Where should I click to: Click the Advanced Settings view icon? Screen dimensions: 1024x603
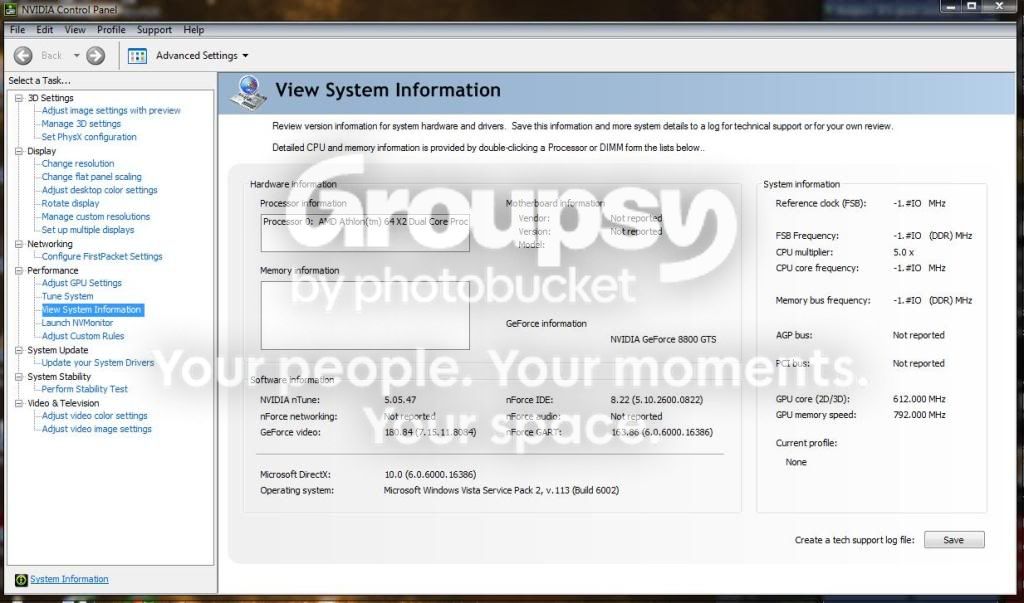[137, 56]
